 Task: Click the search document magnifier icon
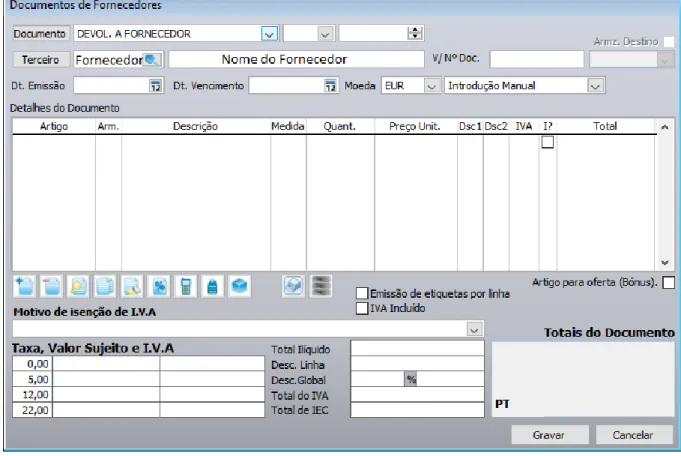78,287
